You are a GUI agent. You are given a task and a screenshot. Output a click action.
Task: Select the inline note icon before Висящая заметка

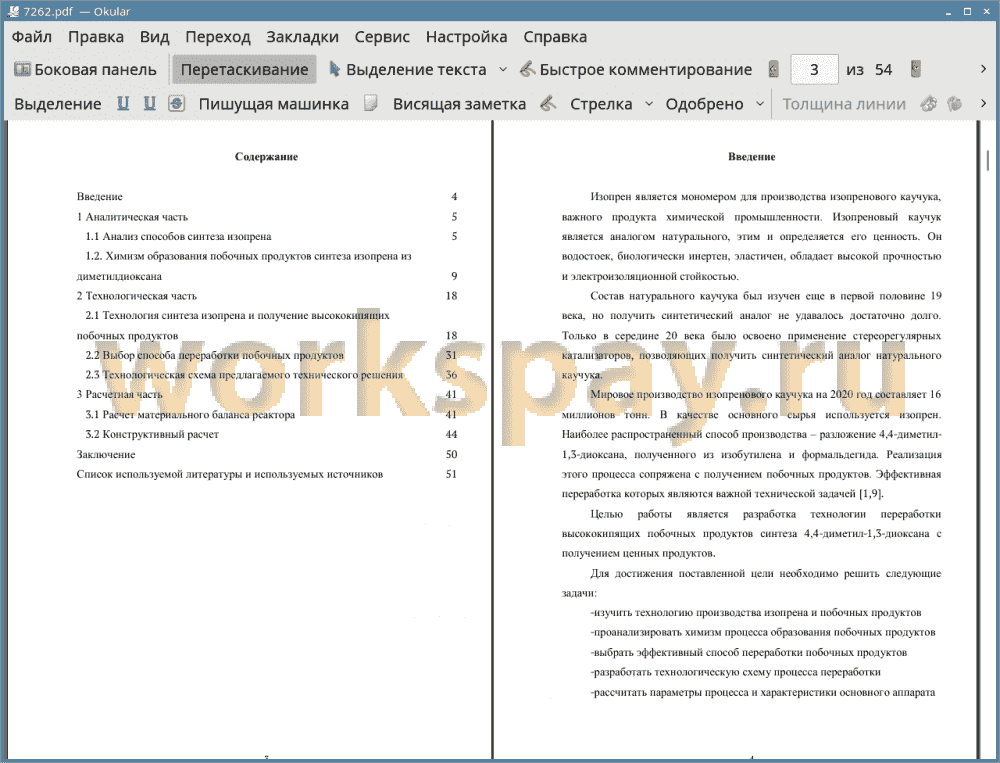click(371, 103)
